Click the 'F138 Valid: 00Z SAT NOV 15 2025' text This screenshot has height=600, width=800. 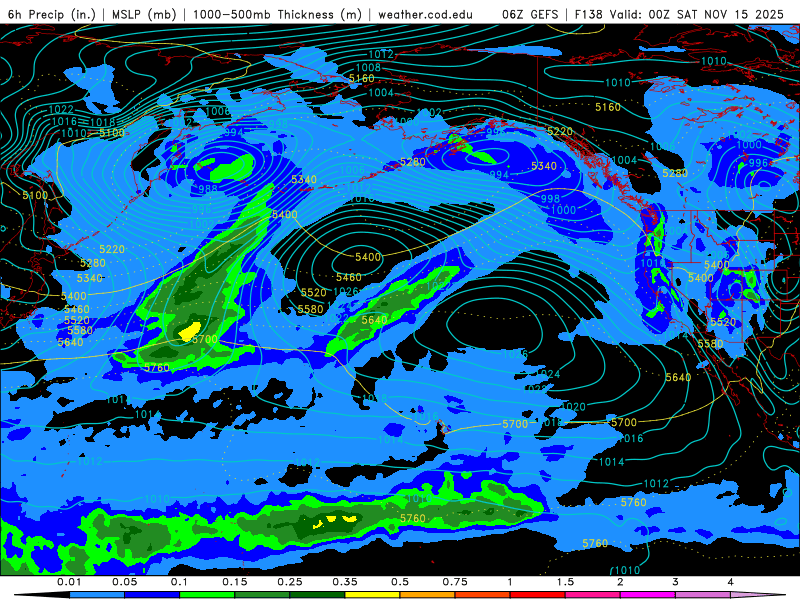(679, 14)
